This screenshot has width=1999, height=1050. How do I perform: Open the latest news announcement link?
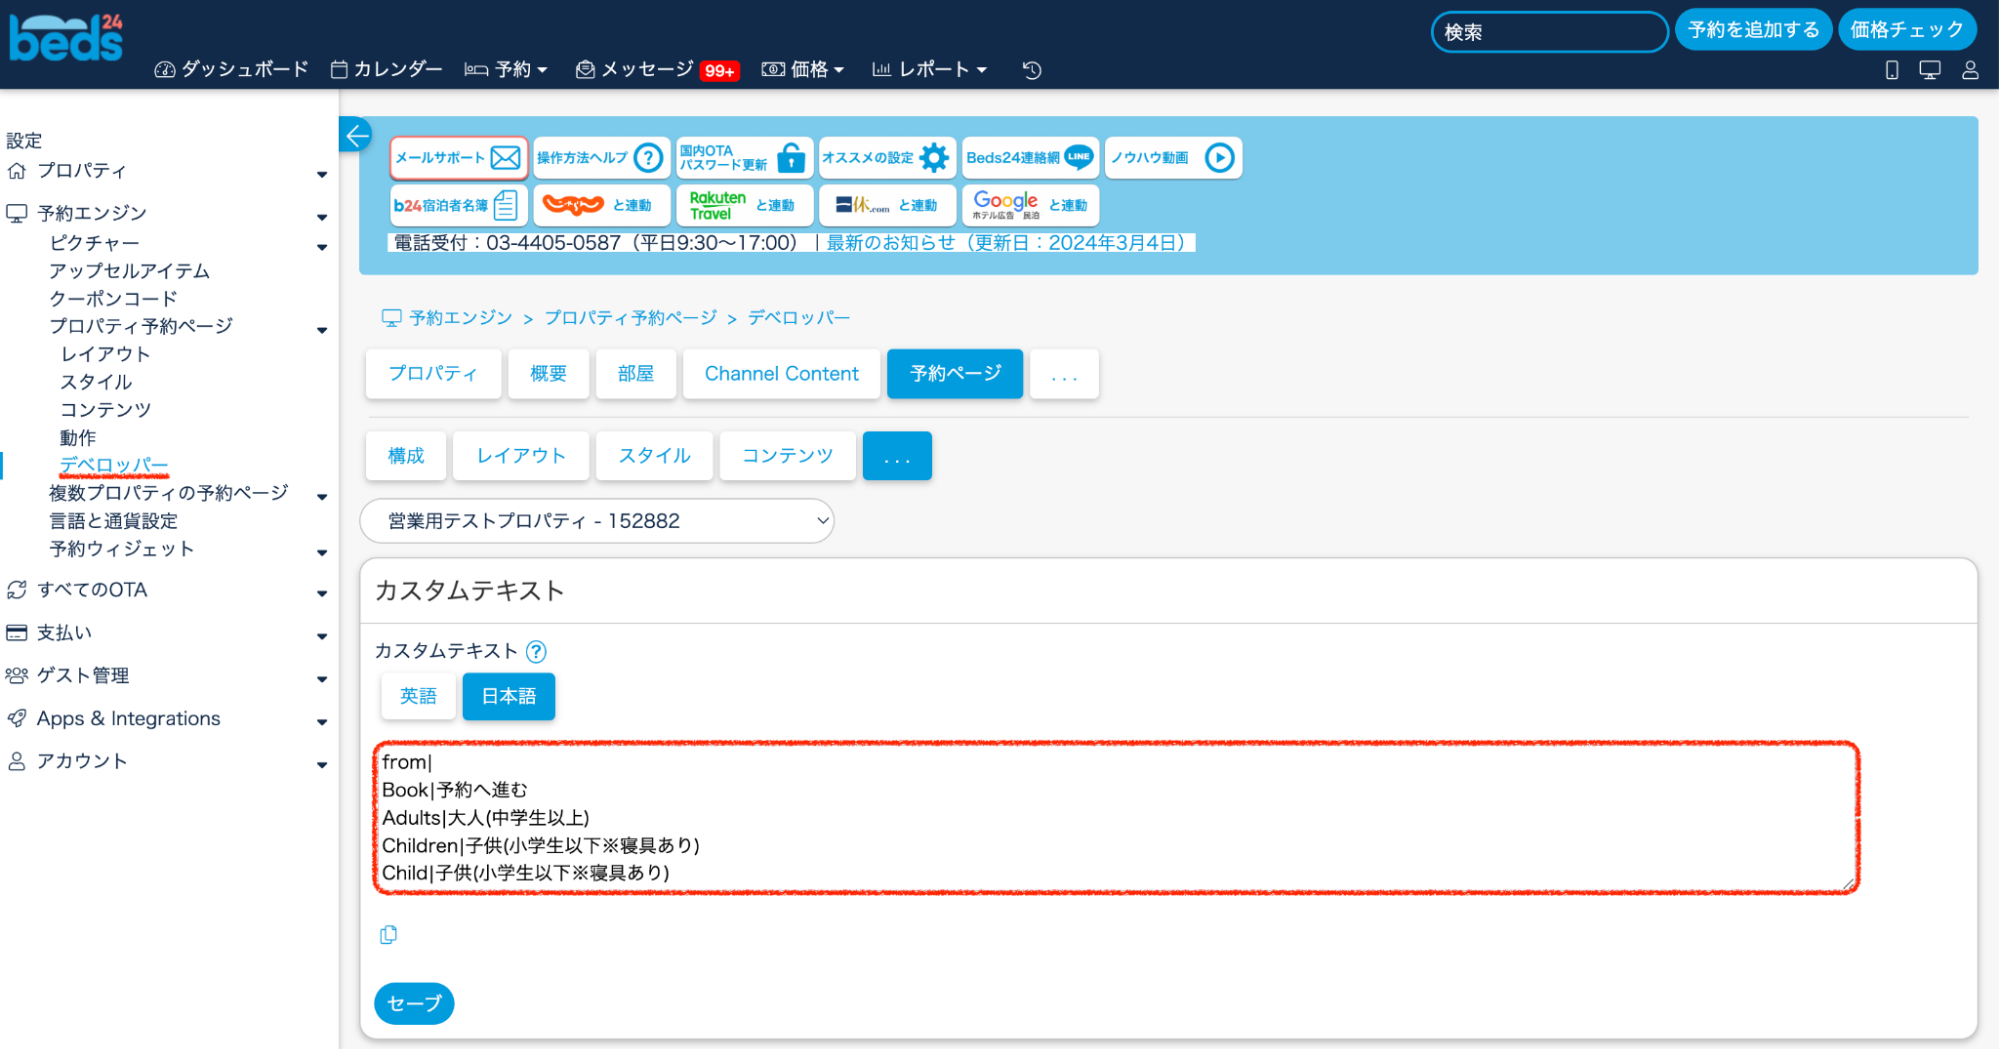point(1005,243)
